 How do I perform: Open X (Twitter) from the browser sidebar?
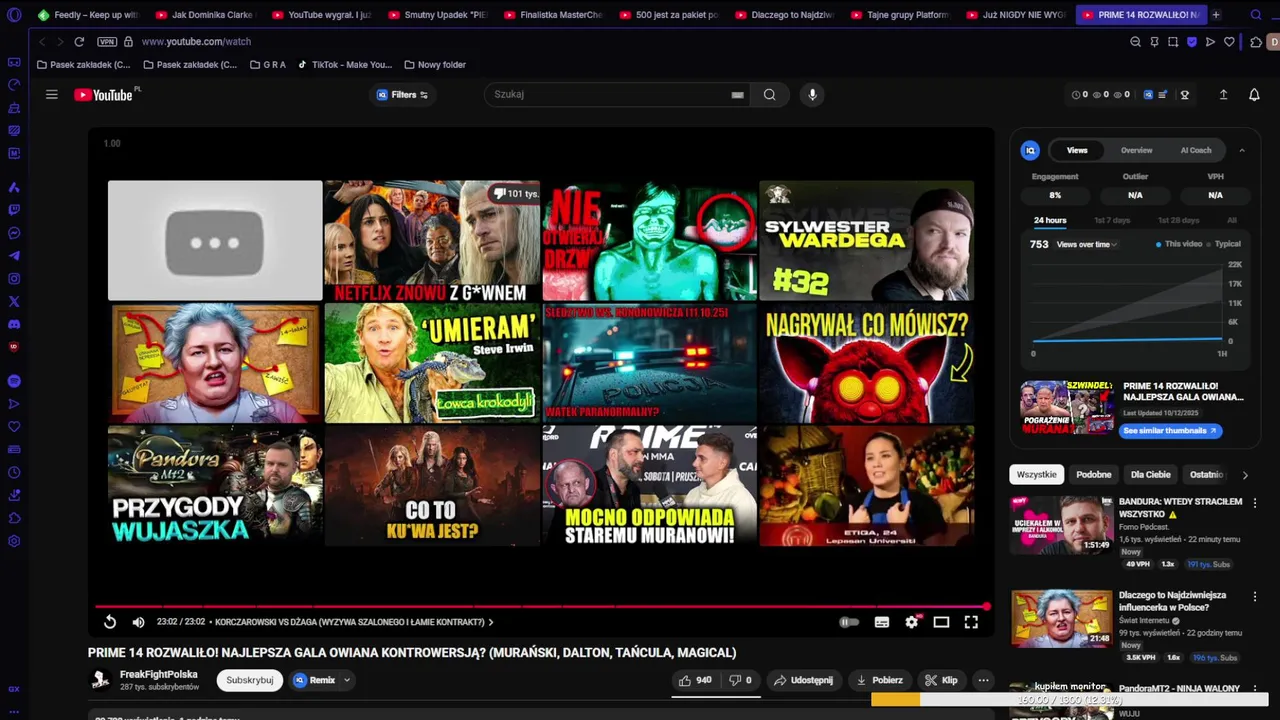click(x=14, y=301)
